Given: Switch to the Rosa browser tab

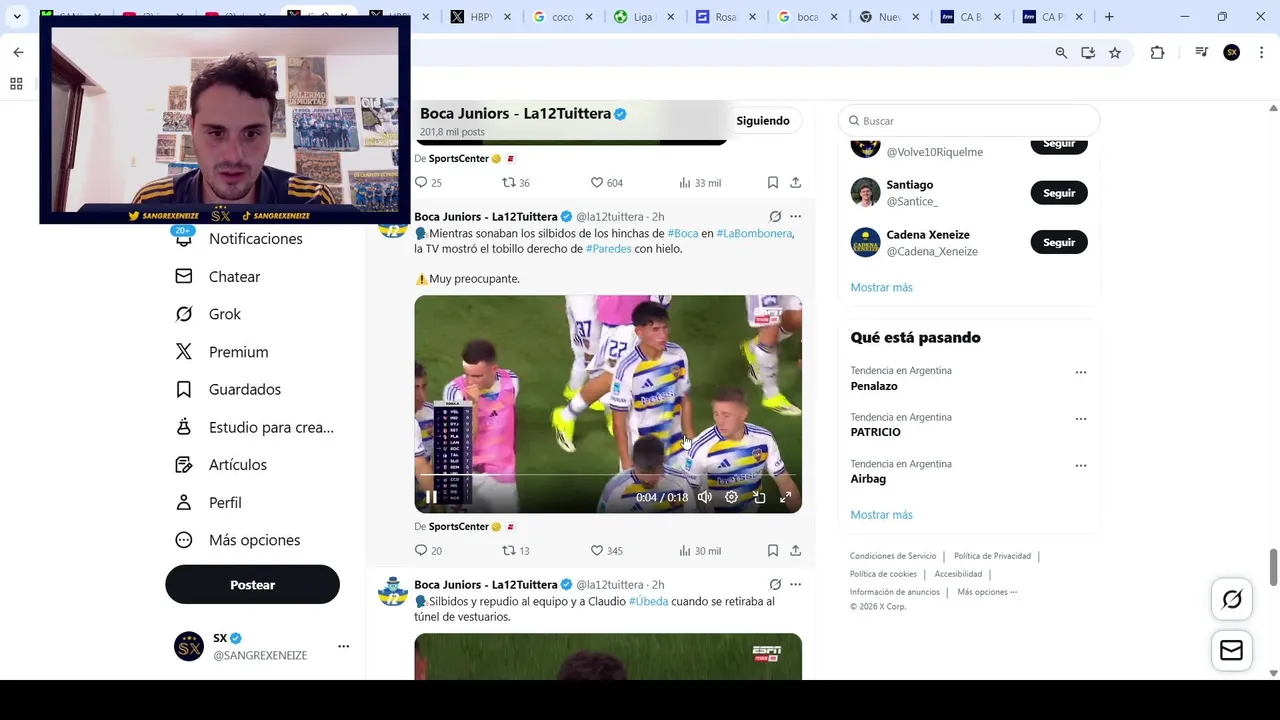Looking at the screenshot, I should [x=725, y=17].
